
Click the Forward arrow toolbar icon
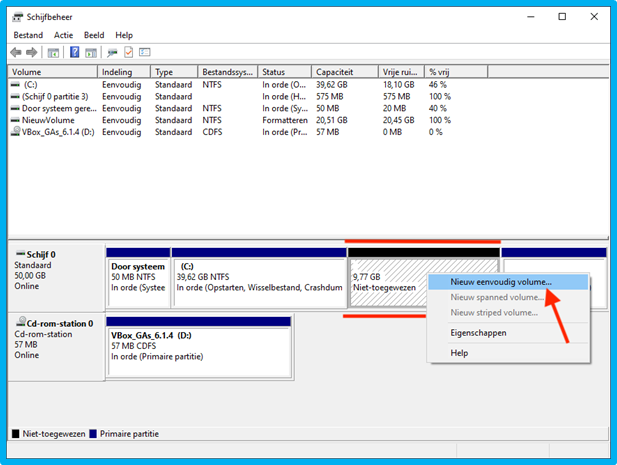pos(31,52)
